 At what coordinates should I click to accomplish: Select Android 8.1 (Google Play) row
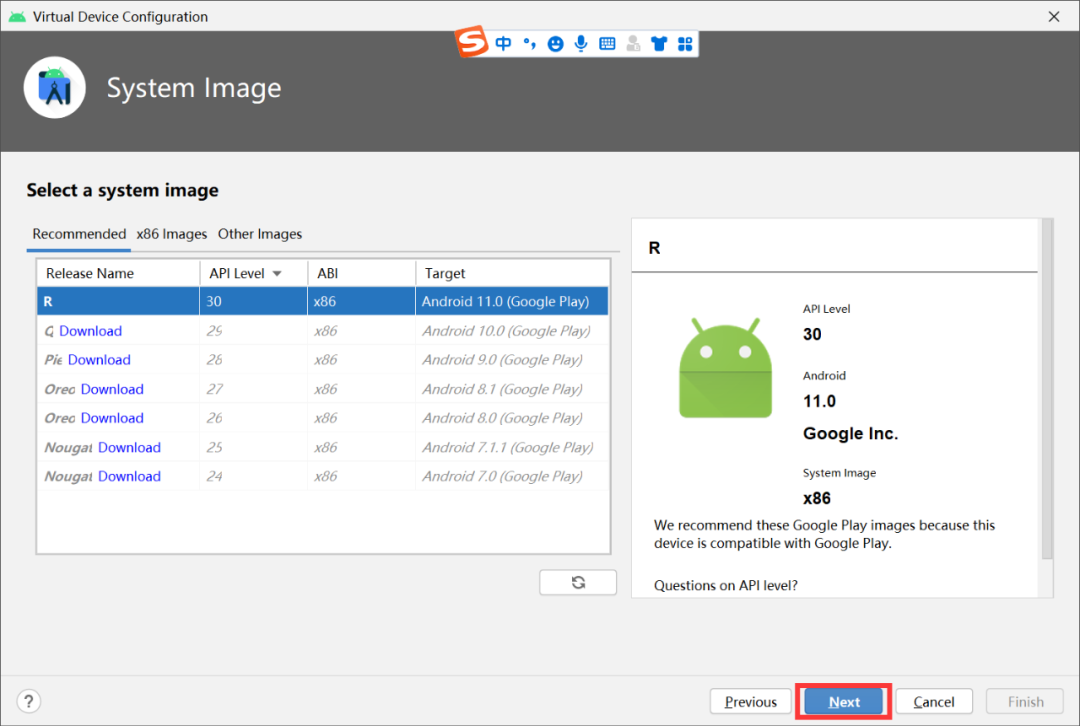pos(323,389)
